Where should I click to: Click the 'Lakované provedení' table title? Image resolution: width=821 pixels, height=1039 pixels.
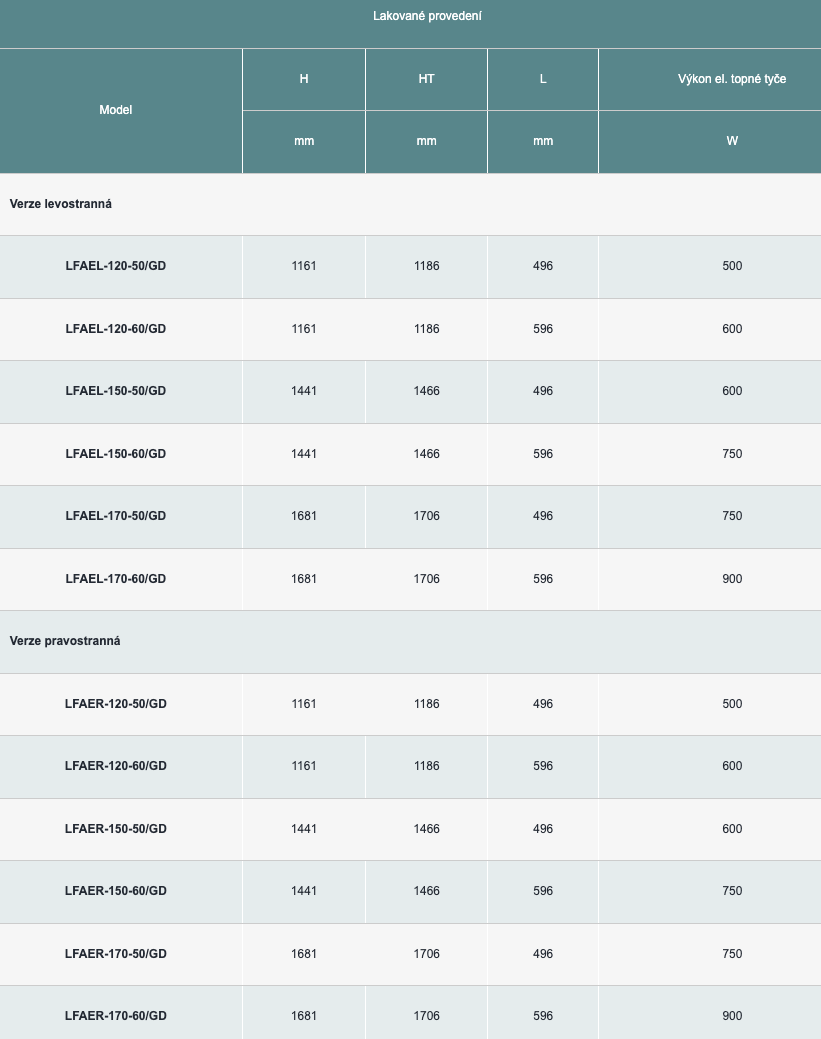[427, 16]
